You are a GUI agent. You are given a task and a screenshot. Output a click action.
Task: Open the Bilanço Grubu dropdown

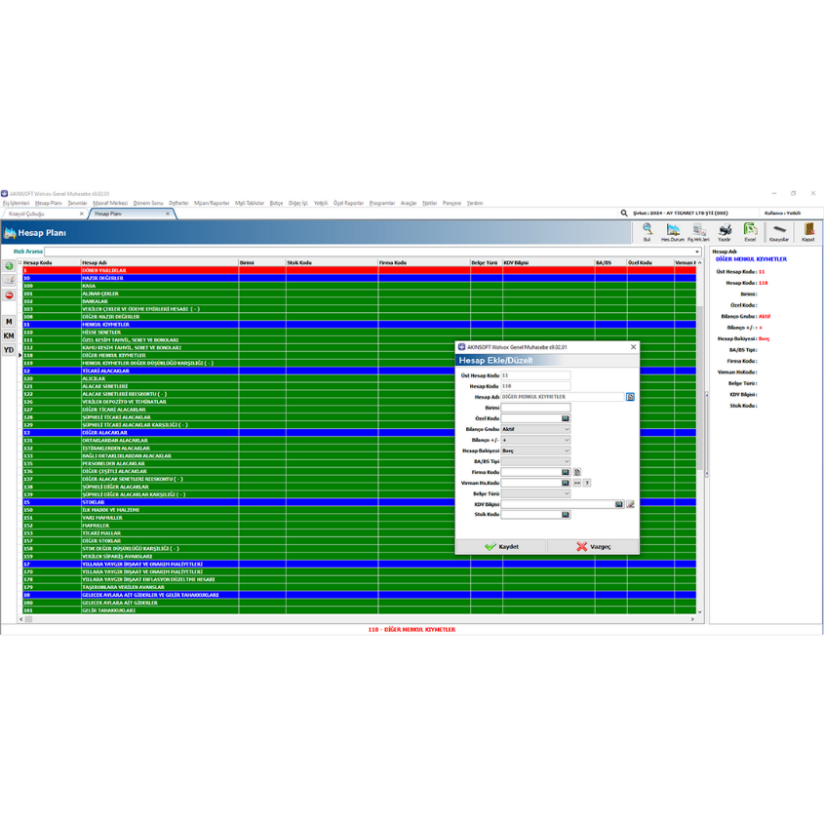tap(566, 429)
